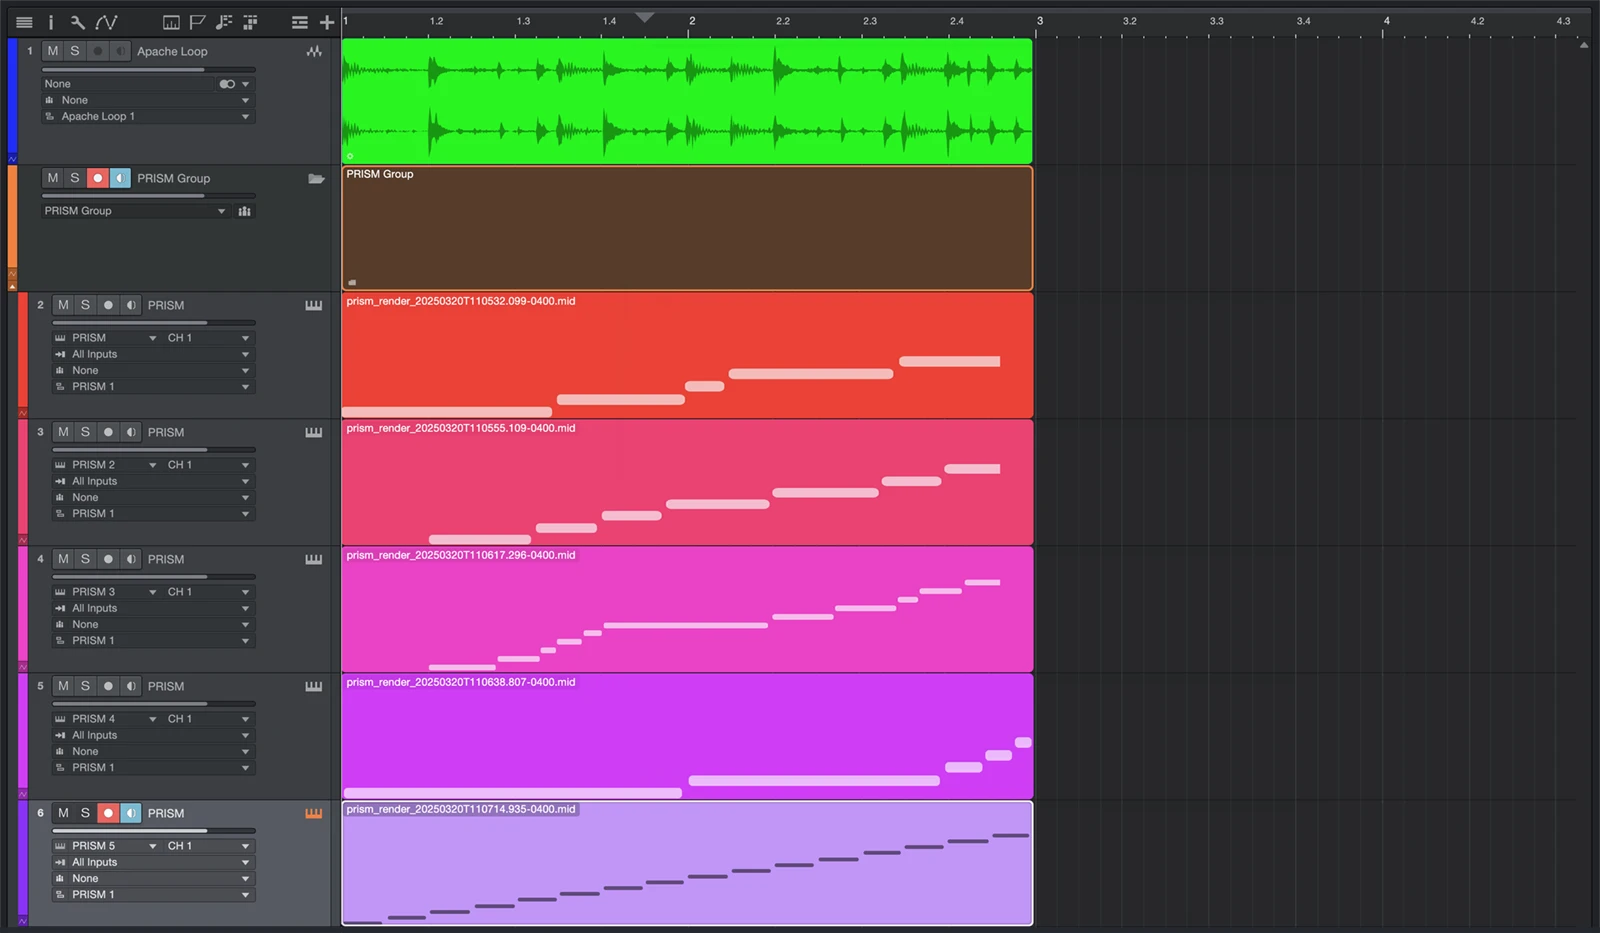Click the automation curve icon in toolbar
The height and width of the screenshot is (933, 1600).
[x=106, y=21]
